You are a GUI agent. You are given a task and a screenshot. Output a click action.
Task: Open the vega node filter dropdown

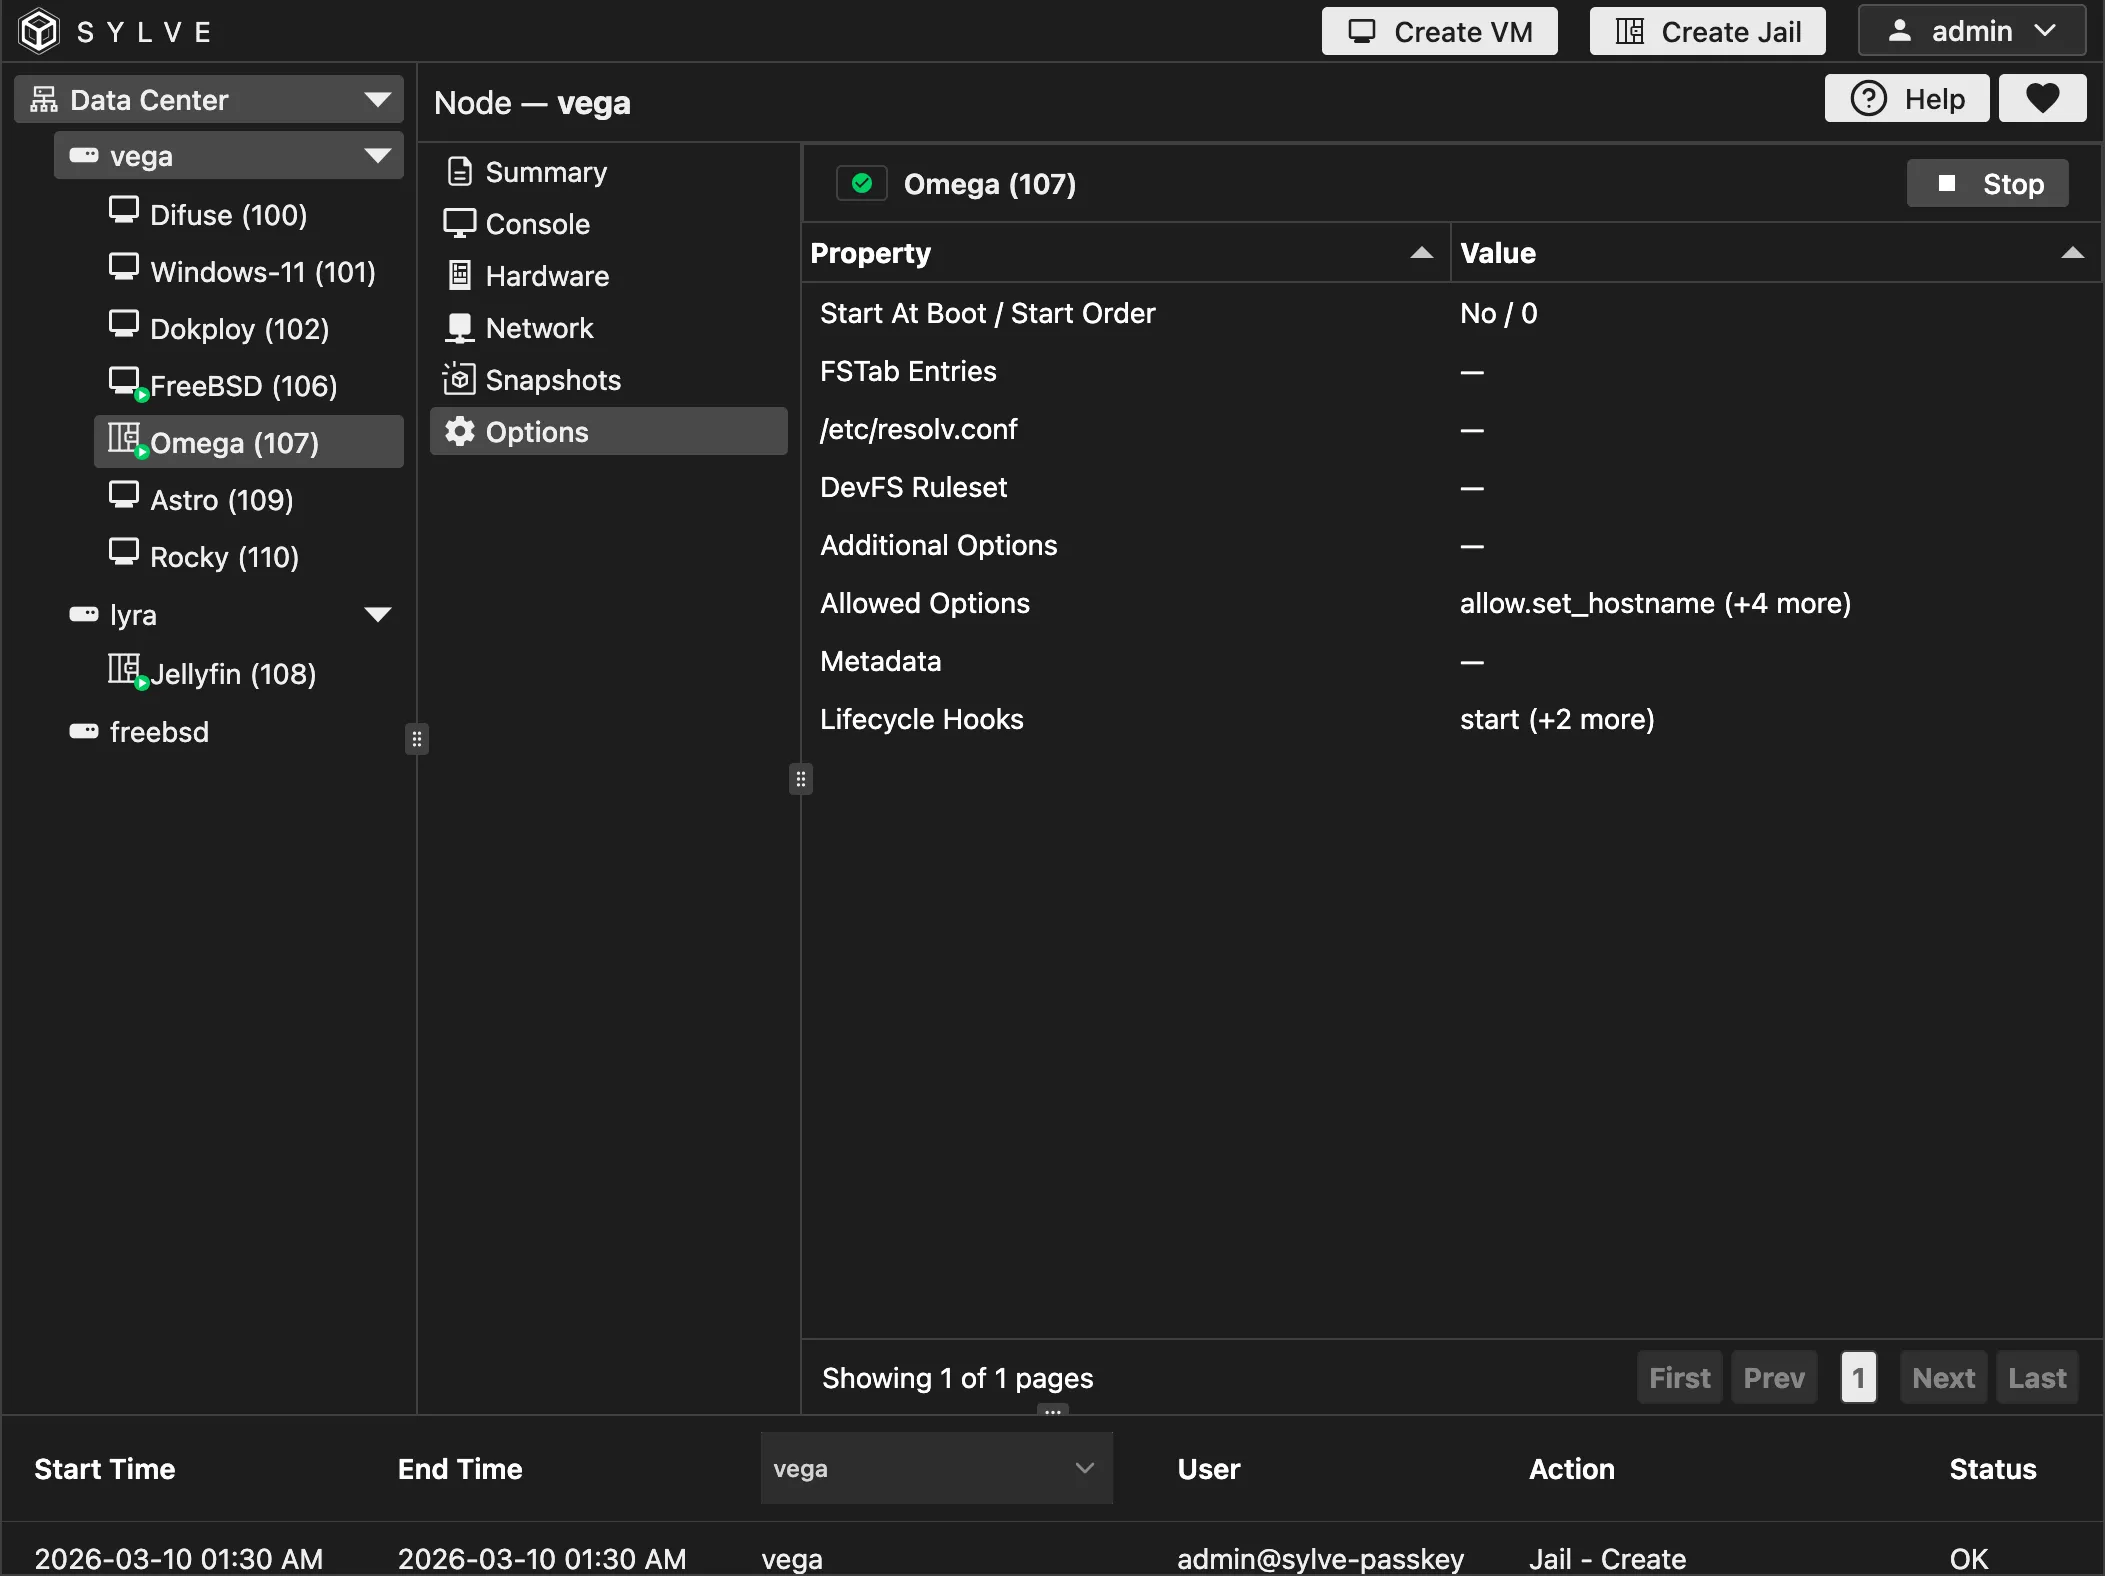[936, 1468]
